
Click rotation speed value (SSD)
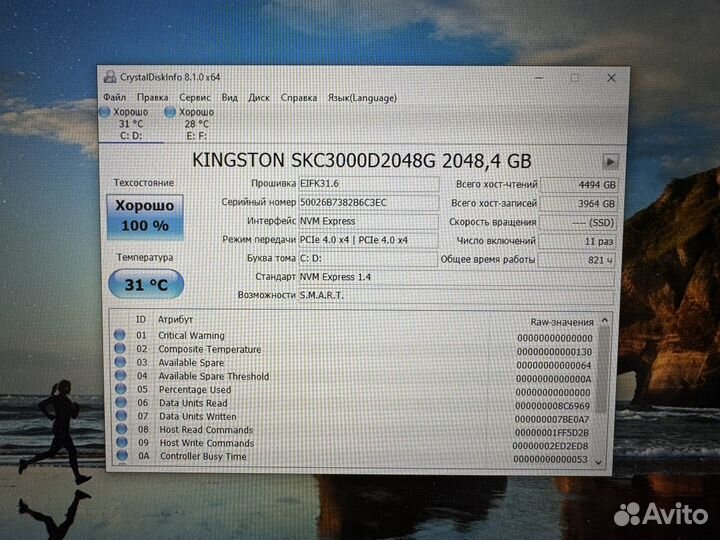[x=578, y=223]
